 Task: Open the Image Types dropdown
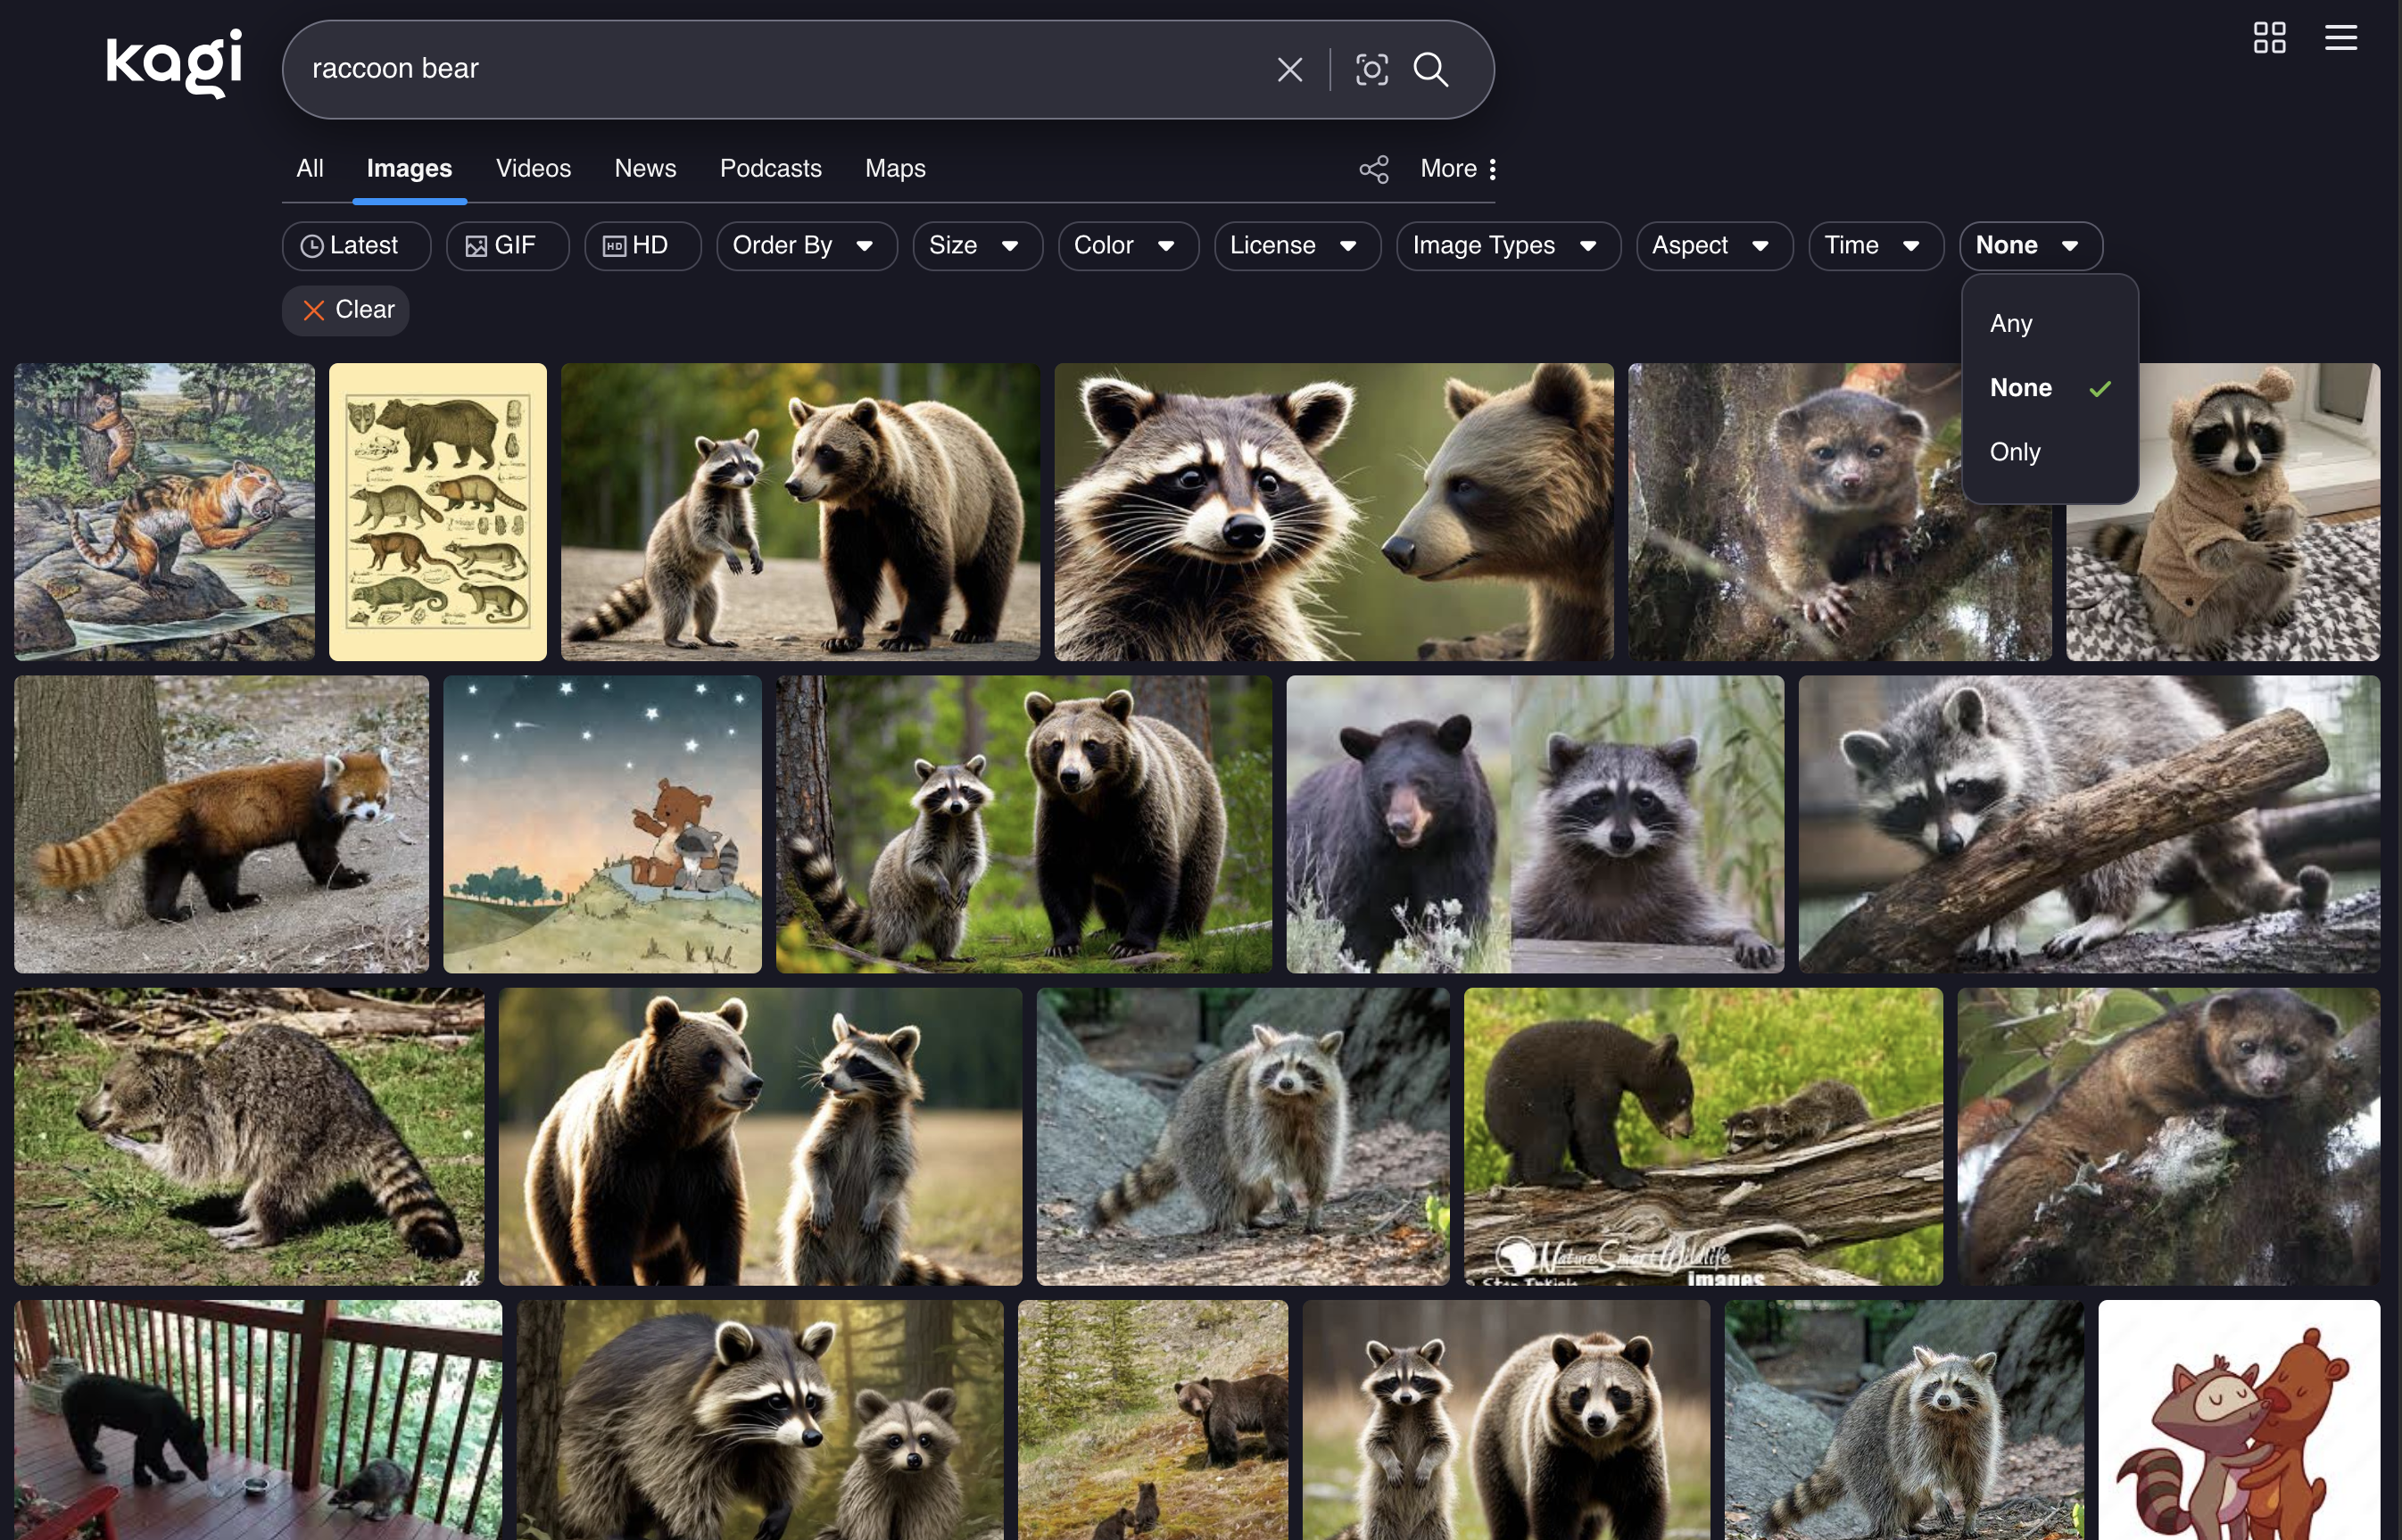click(1508, 246)
